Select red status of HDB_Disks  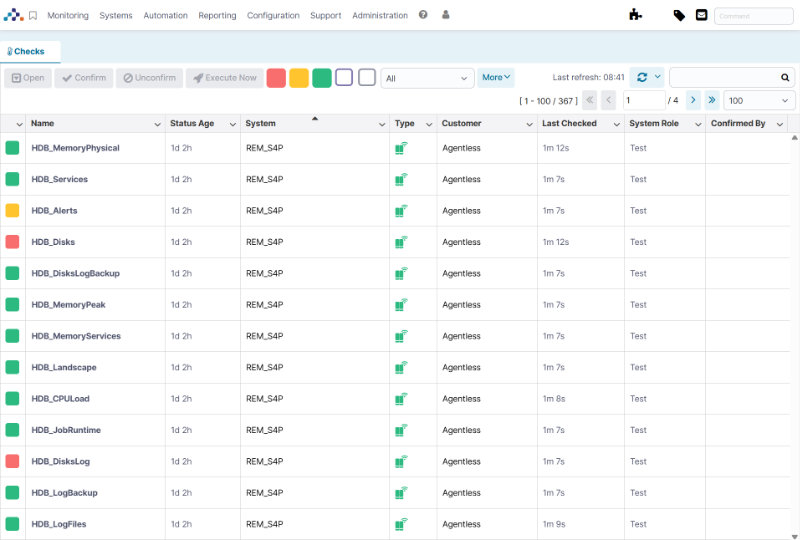[x=12, y=242]
